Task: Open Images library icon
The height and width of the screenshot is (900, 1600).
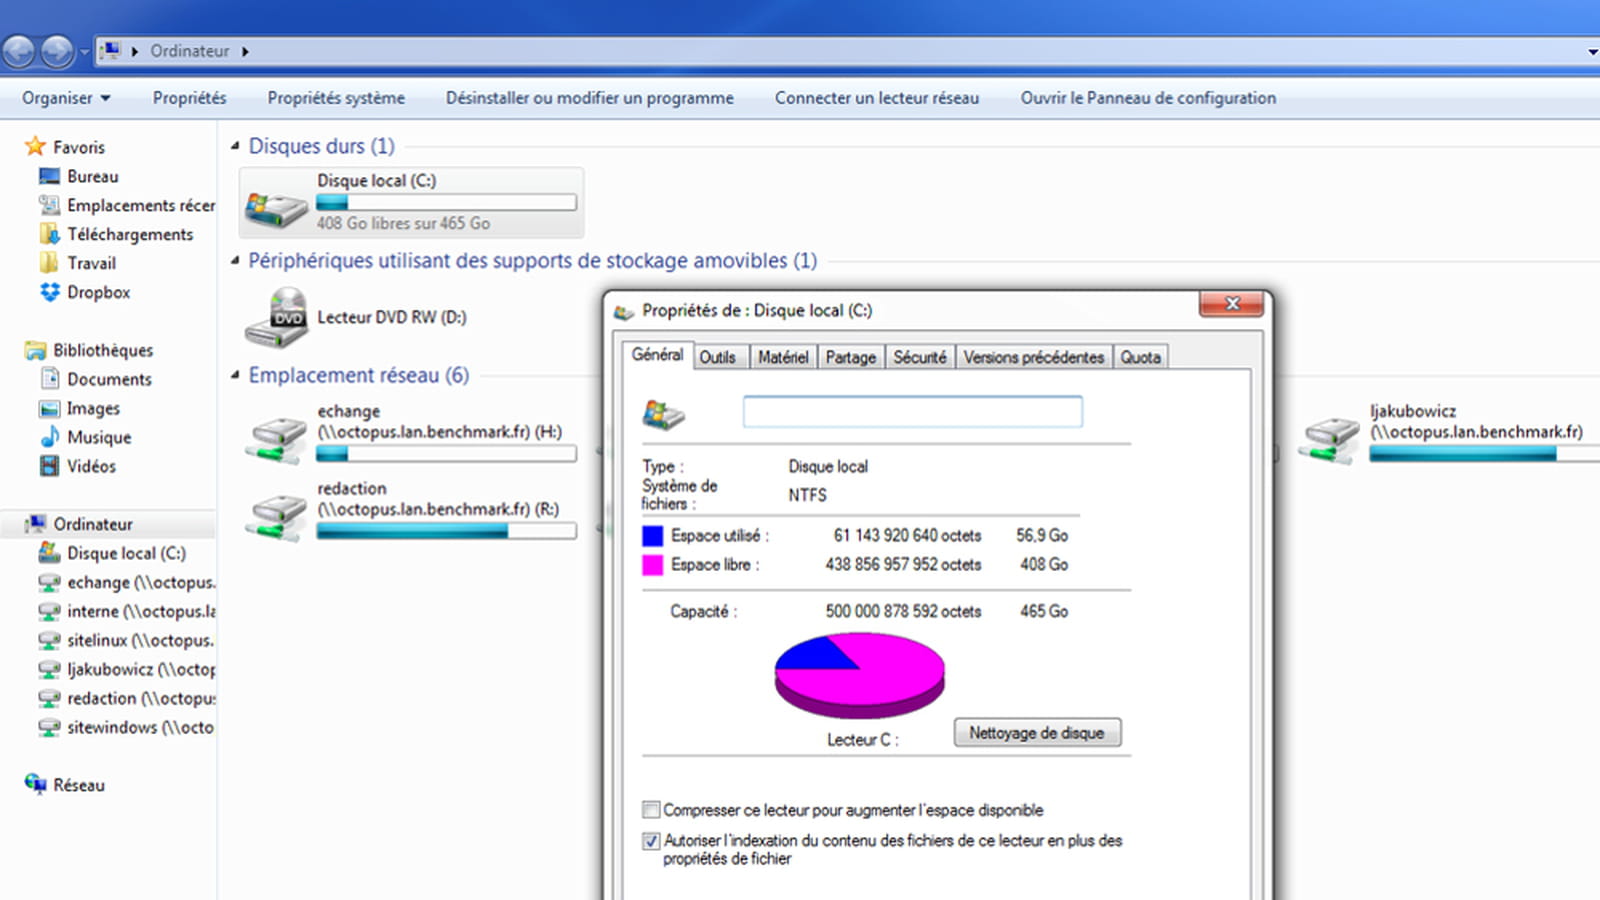Action: [49, 408]
